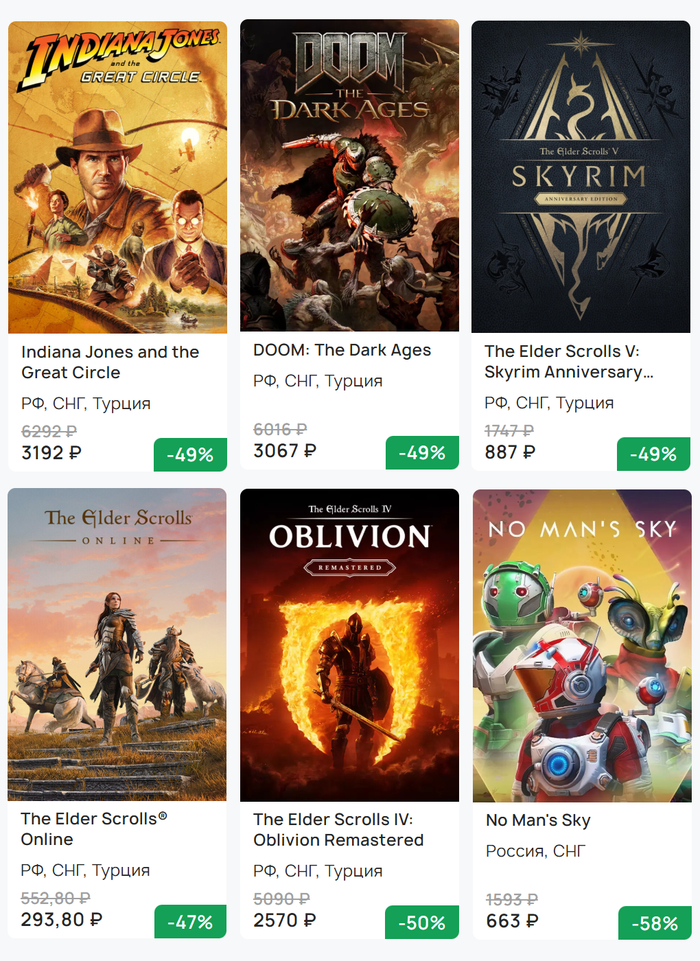Open the 'DOOM: The Dark Ages' title link
This screenshot has height=961, width=700.
pyautogui.click(x=342, y=350)
